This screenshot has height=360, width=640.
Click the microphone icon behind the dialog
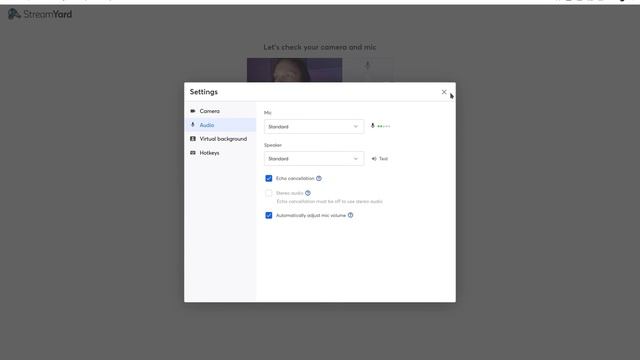[x=367, y=65]
